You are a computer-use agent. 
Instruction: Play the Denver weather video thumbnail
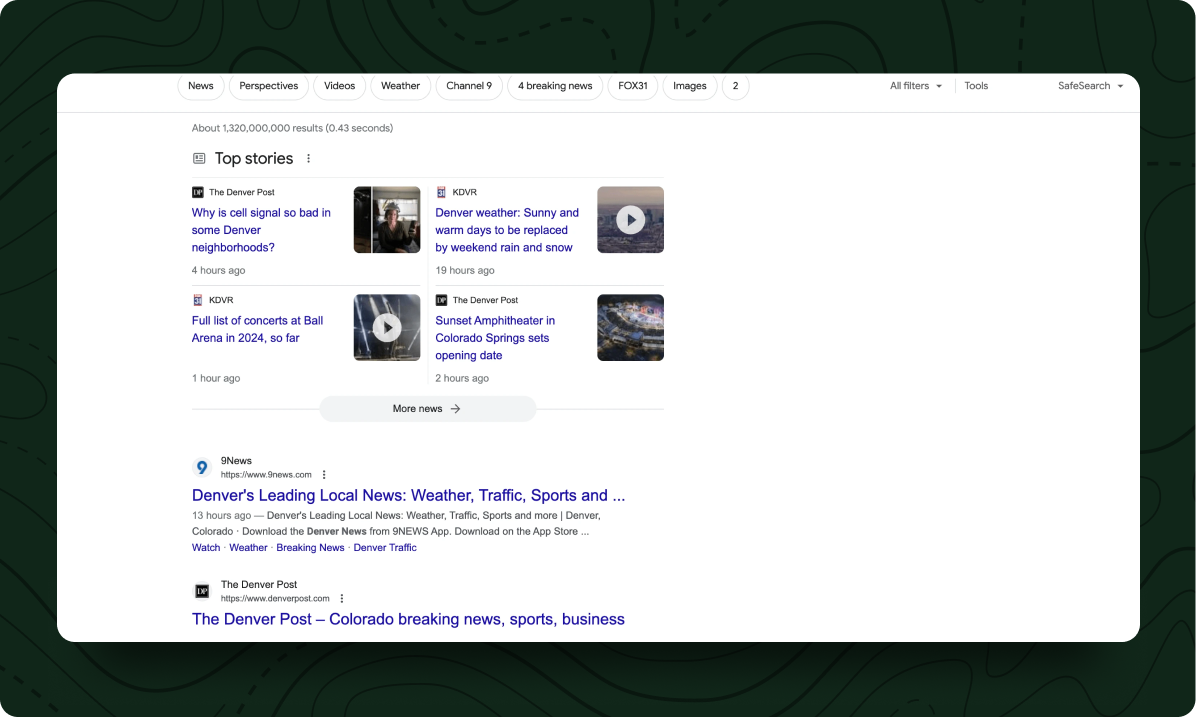[630, 220]
